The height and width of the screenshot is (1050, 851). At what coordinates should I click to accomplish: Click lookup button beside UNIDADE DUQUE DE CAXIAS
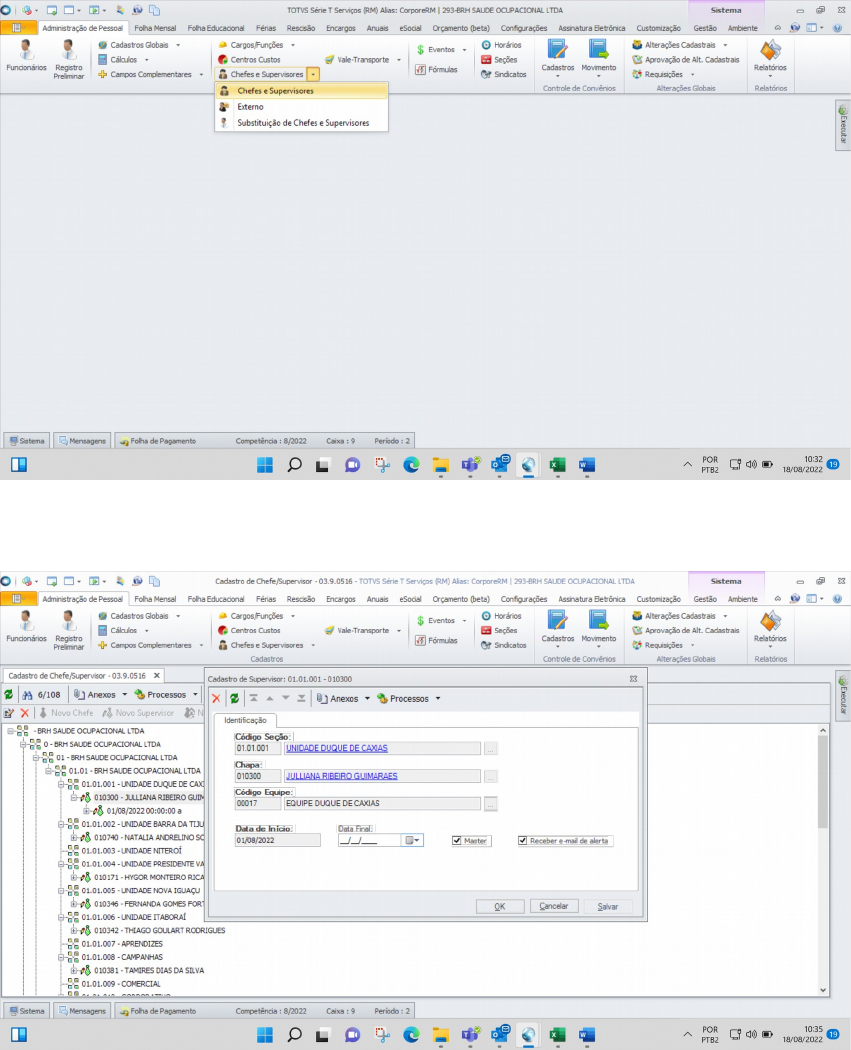[x=490, y=748]
